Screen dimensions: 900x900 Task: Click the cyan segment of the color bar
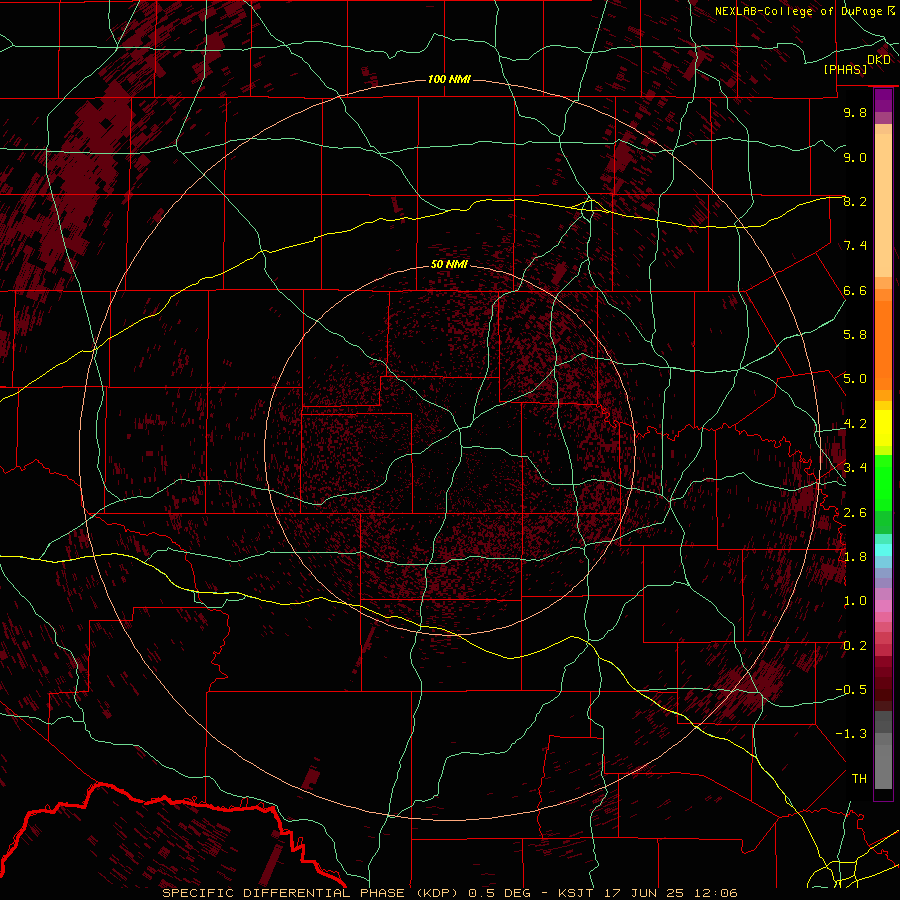[x=883, y=549]
